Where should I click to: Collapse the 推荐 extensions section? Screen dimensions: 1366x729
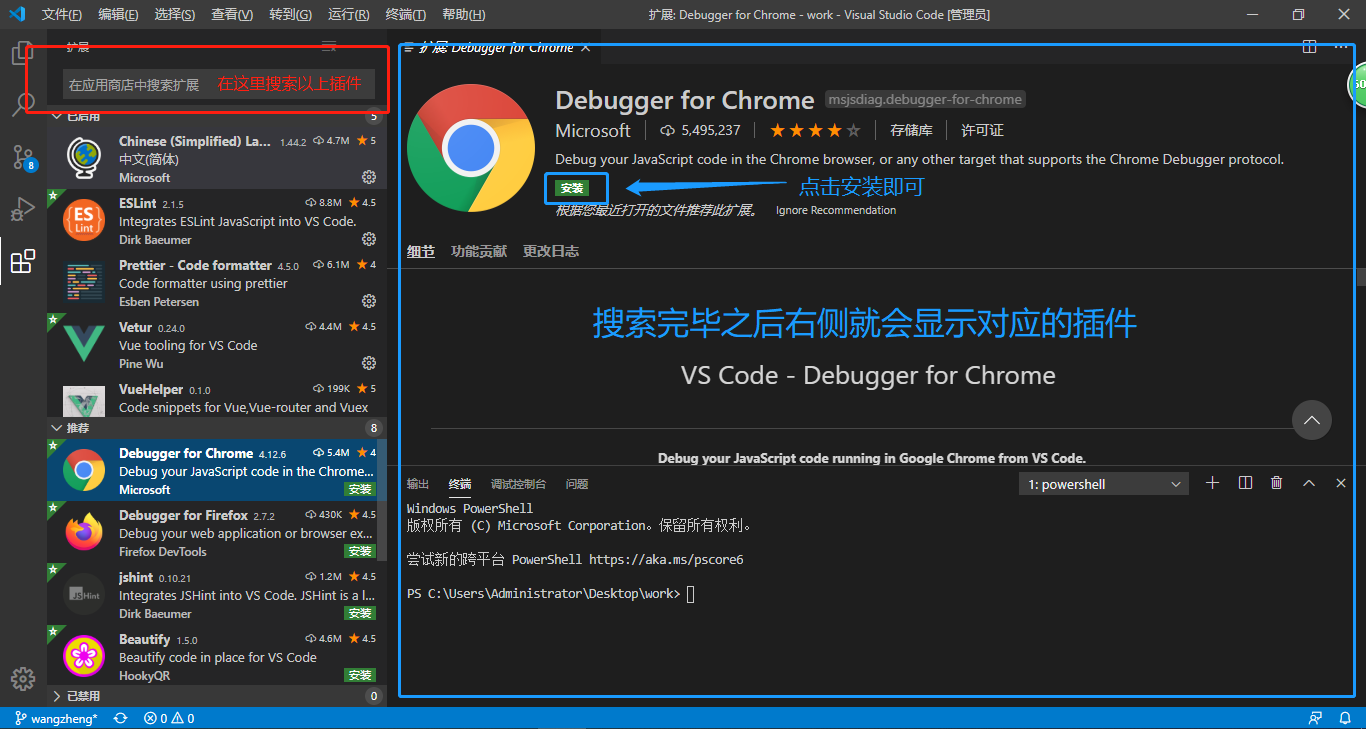pos(57,428)
